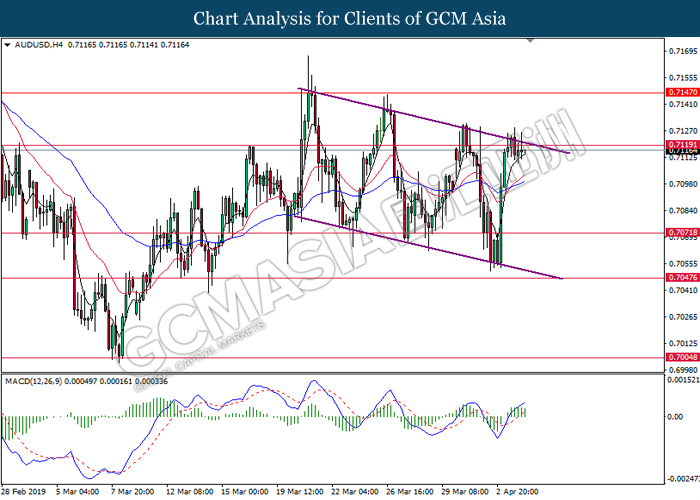700x500 pixels.
Task: Click the 0.70265 price axis value
Action: [x=683, y=317]
